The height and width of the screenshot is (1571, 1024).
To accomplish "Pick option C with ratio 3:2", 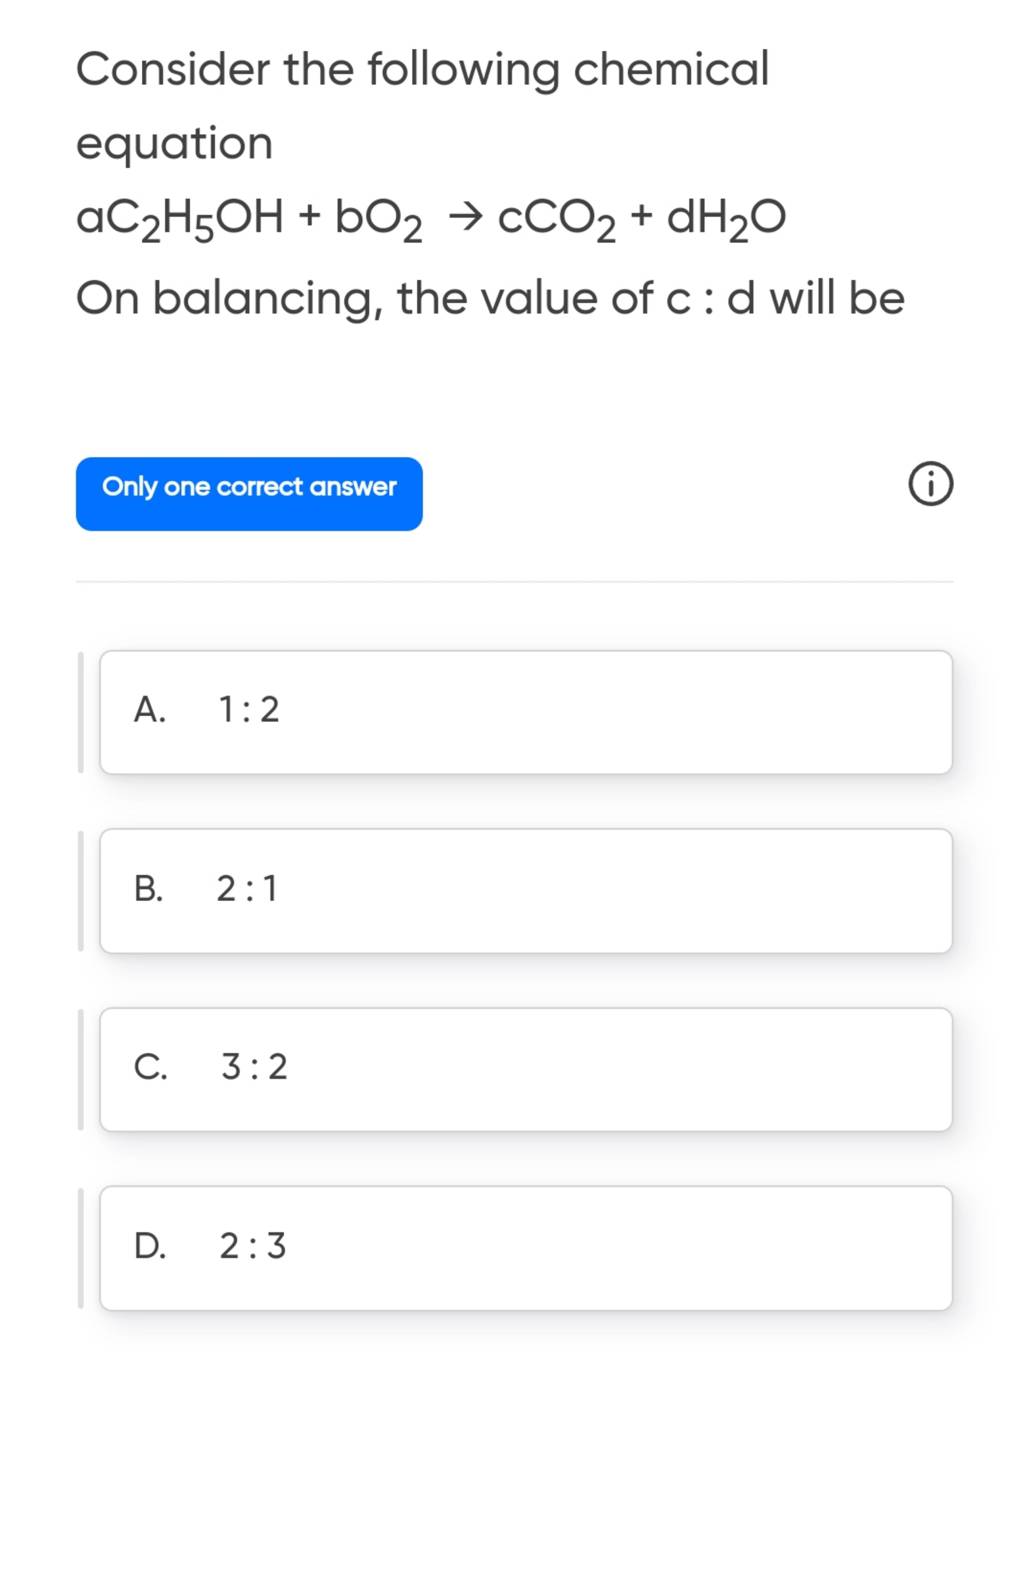I will click(x=525, y=1069).
